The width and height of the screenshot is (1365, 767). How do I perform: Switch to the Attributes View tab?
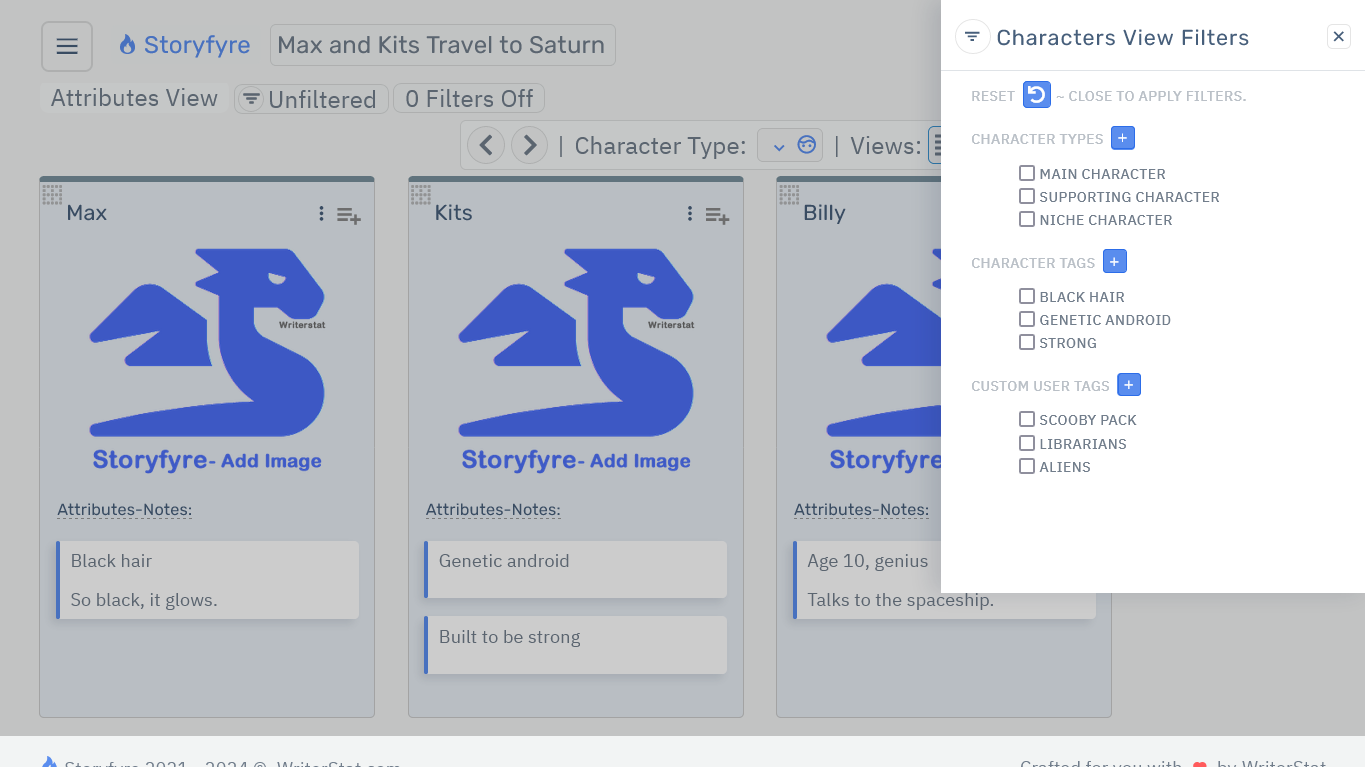click(131, 98)
